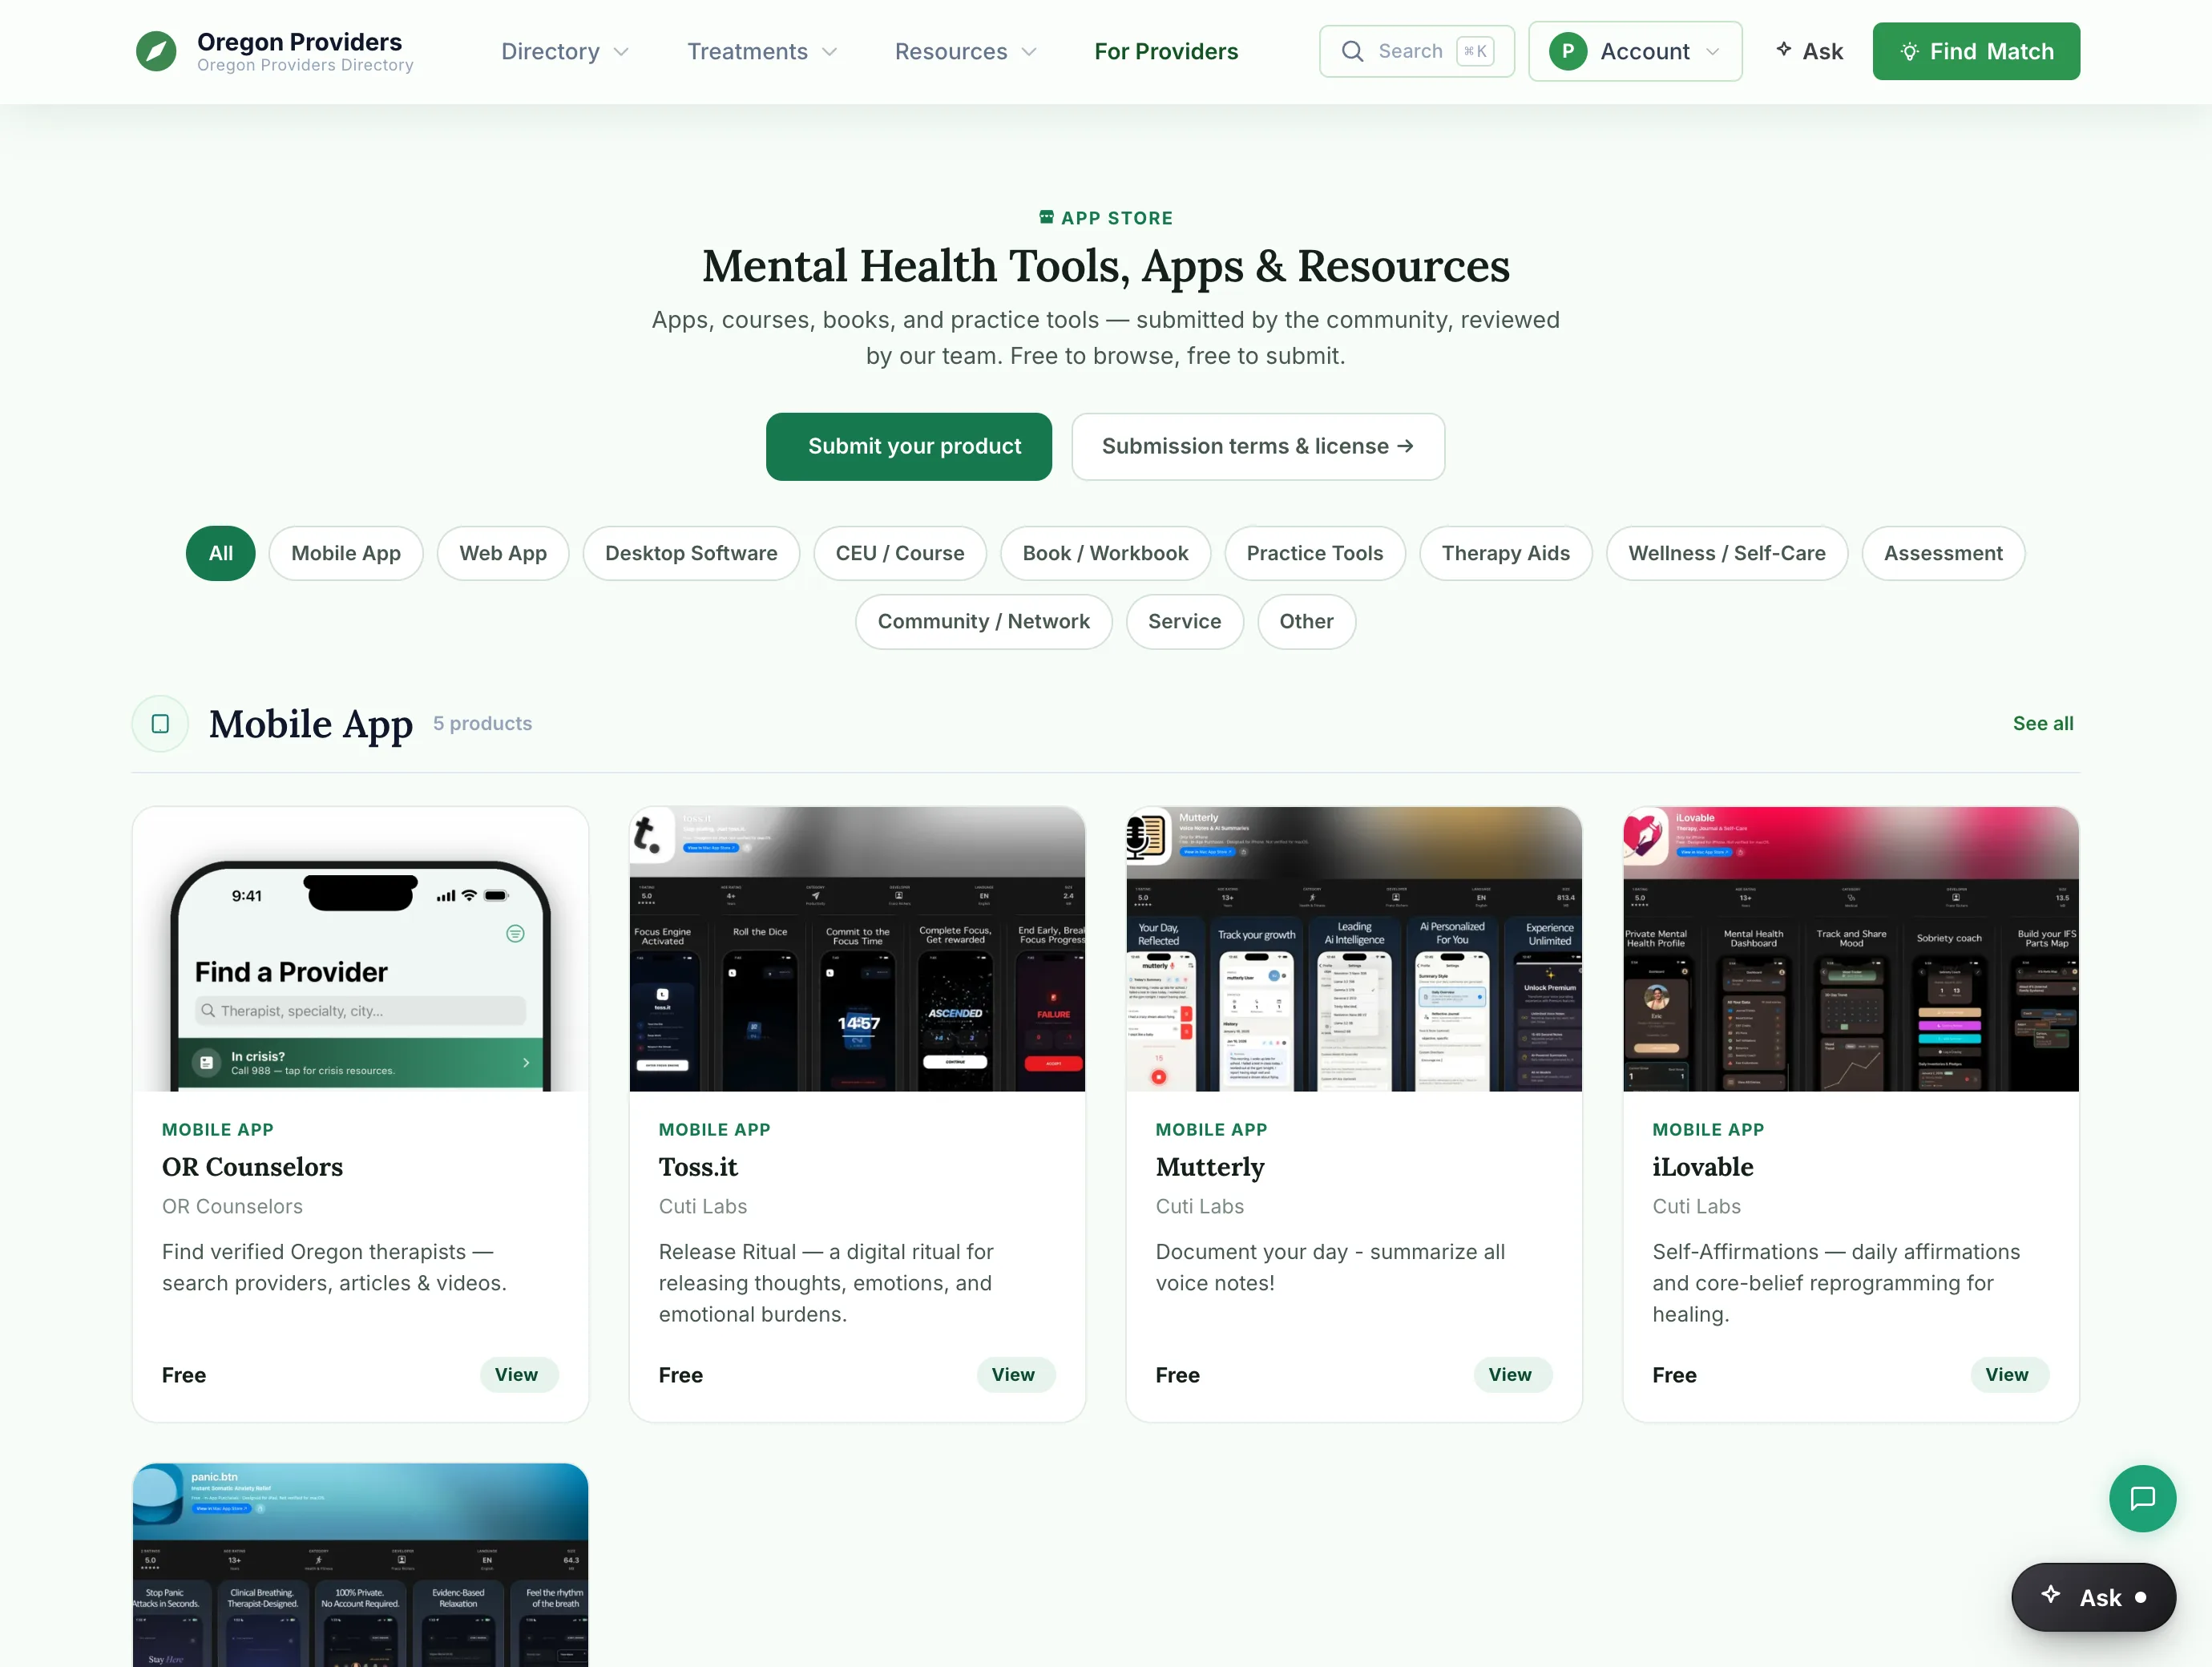Click Cuti Labs under iLovable
Viewport: 2212px width, 1667px height.
coord(1697,1206)
